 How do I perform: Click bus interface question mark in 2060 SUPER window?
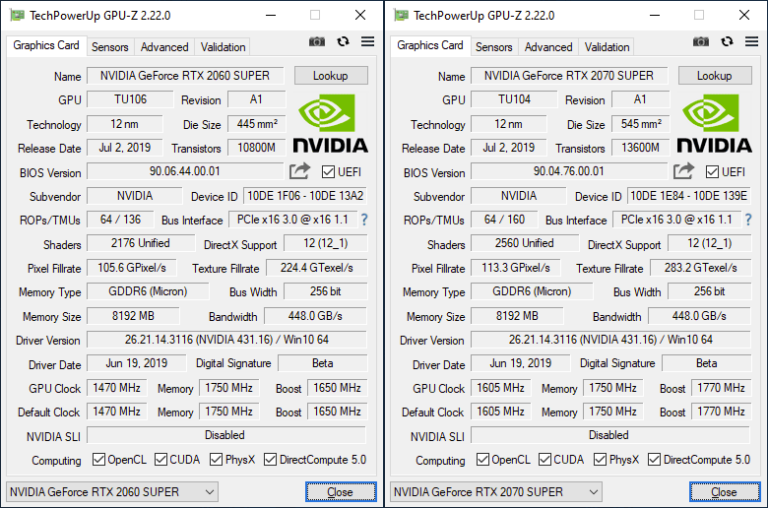tap(364, 219)
